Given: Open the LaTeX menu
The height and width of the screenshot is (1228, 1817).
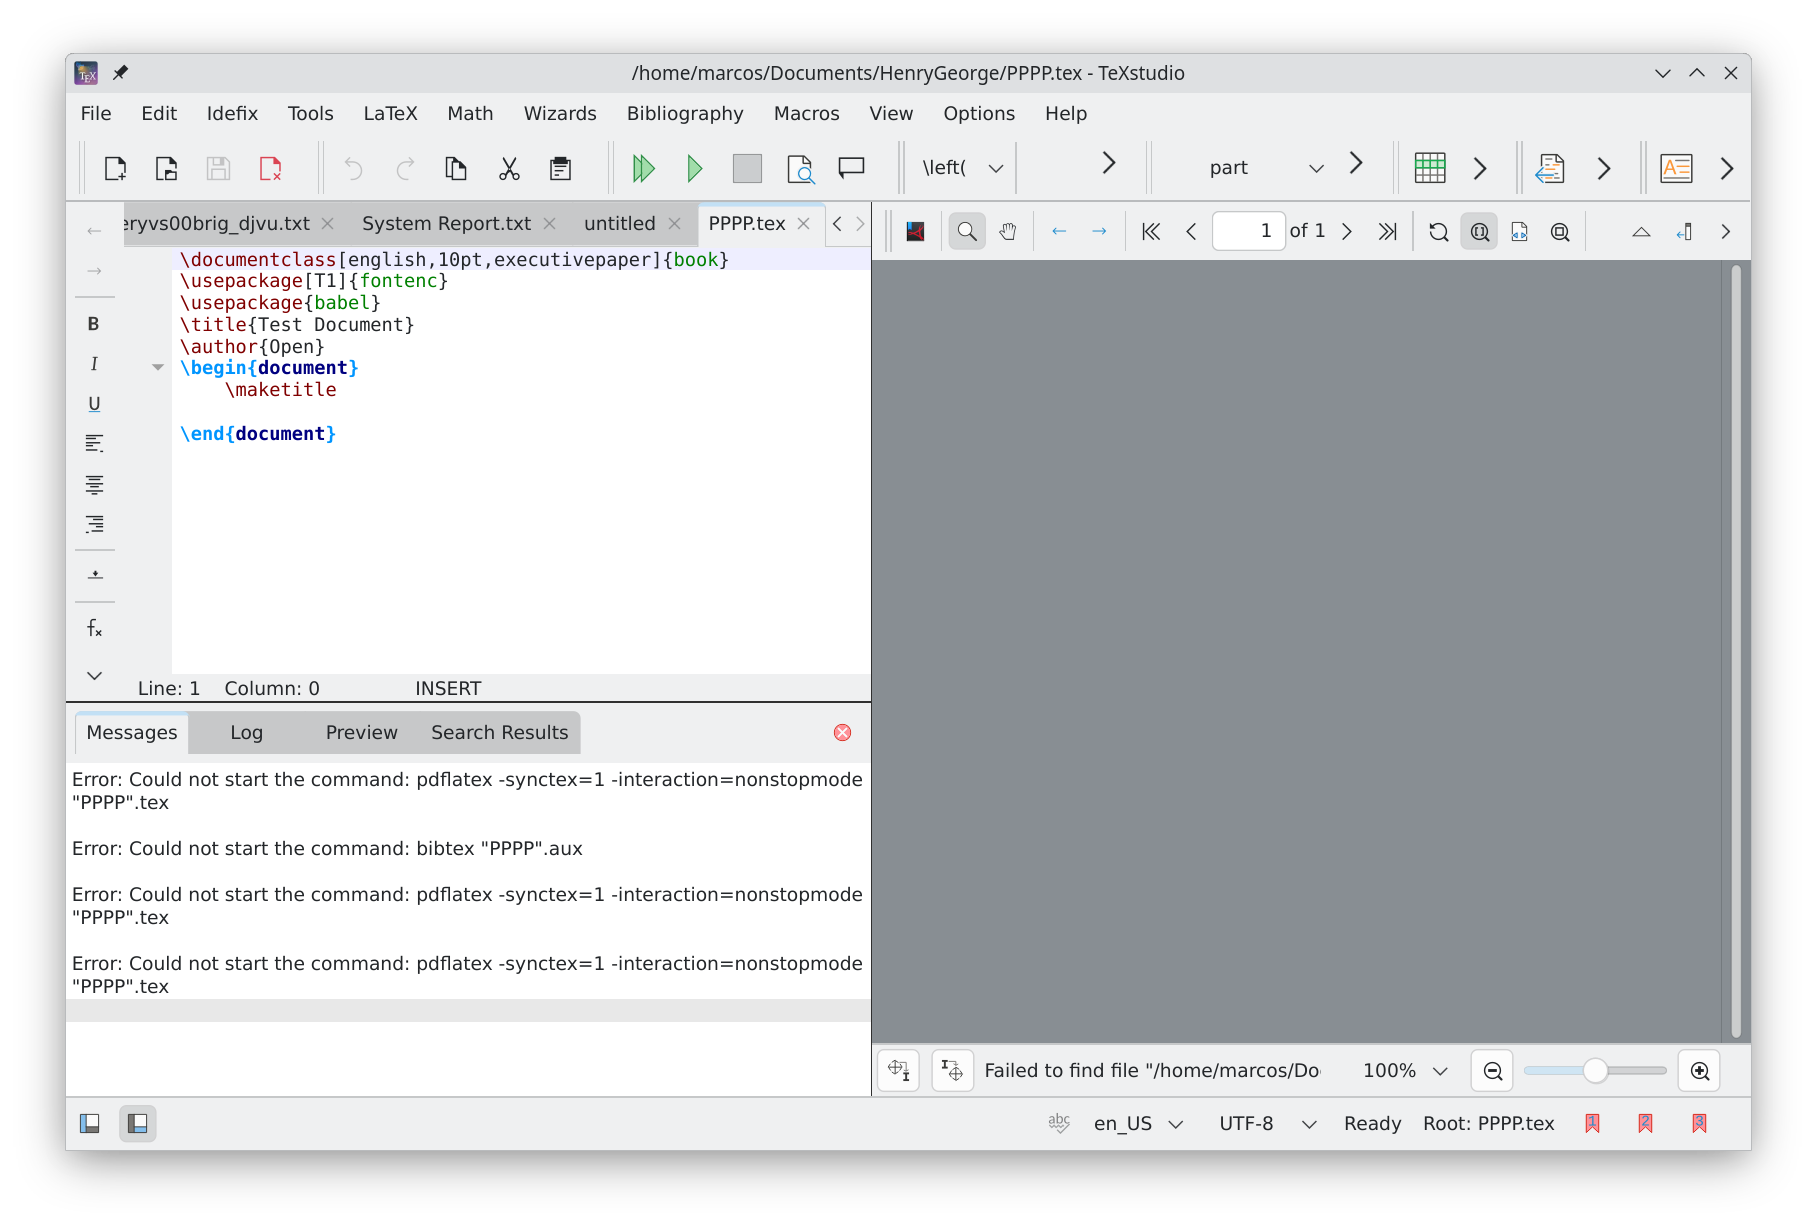Looking at the screenshot, I should [390, 114].
